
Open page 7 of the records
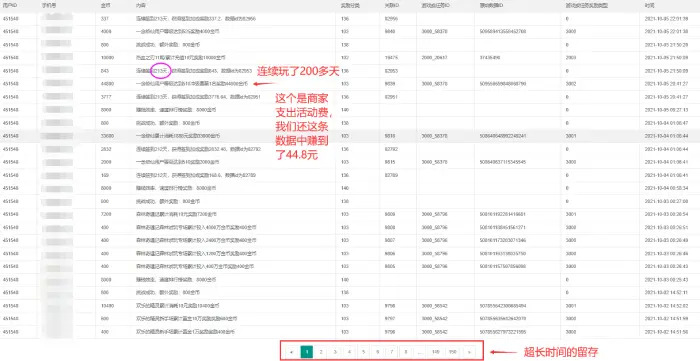[x=392, y=352]
